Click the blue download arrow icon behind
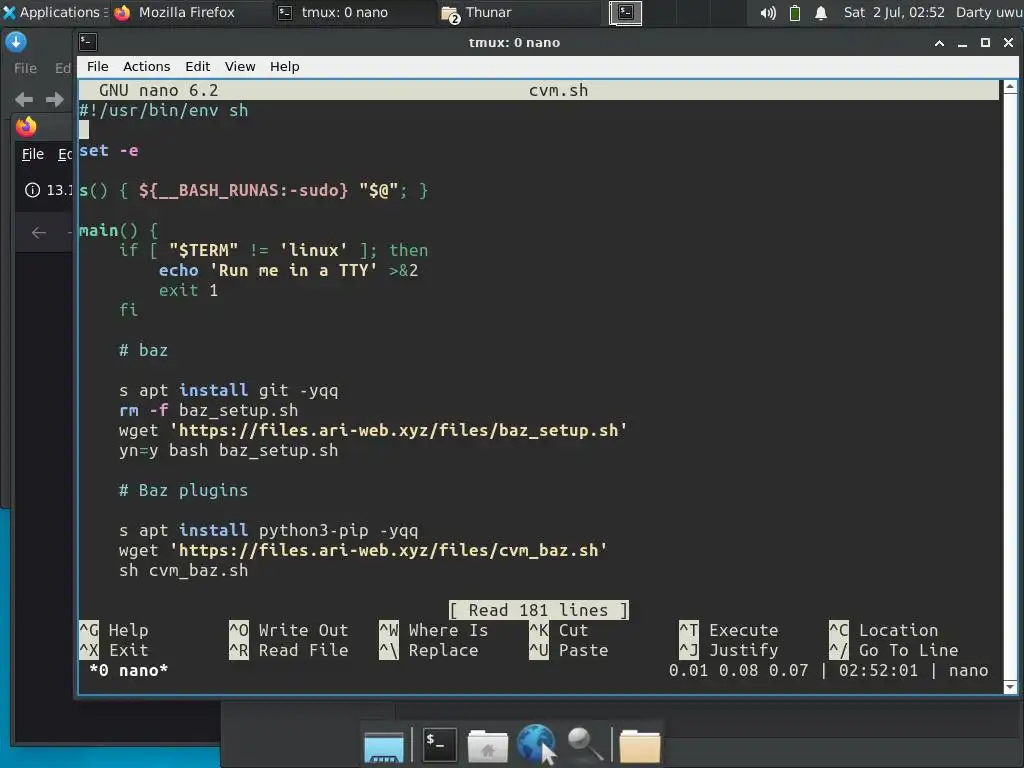This screenshot has height=768, width=1024. coord(16,42)
